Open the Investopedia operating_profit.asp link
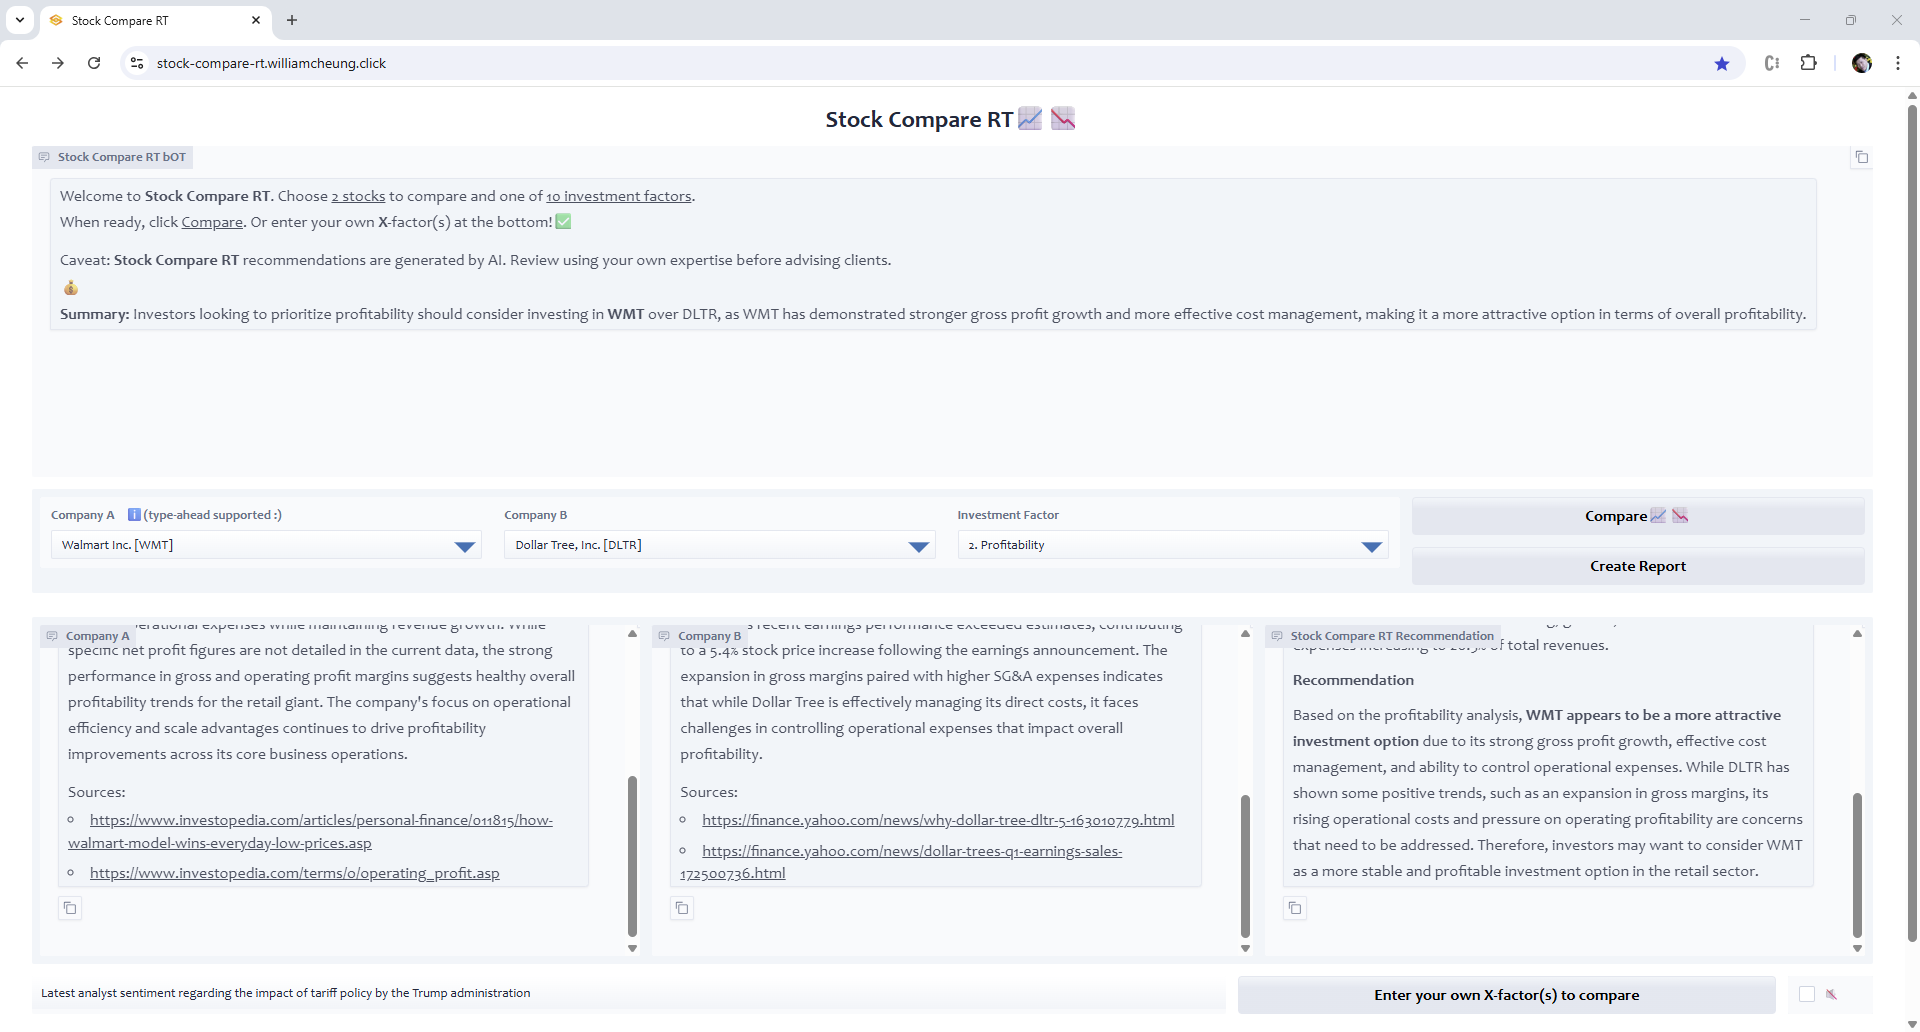This screenshot has height=1032, width=1920. click(x=295, y=873)
